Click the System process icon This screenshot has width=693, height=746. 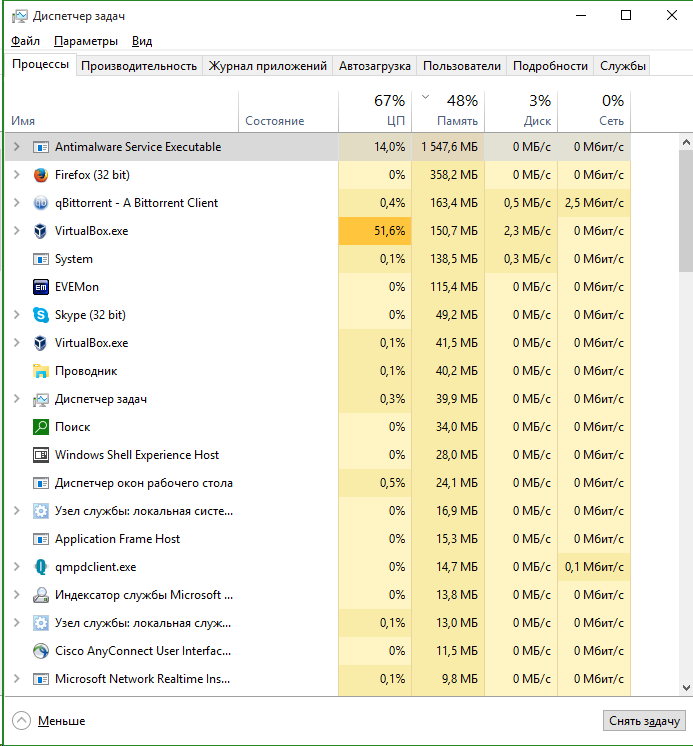40,259
